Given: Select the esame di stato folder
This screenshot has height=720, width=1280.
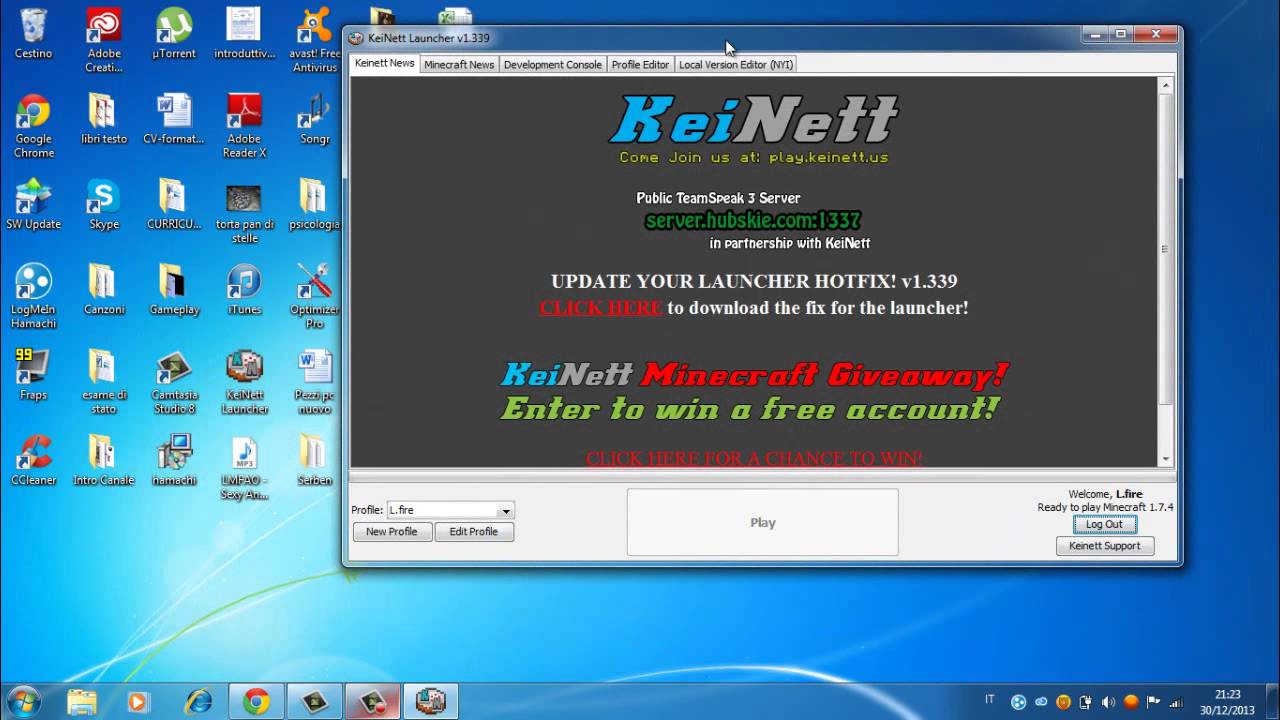Looking at the screenshot, I should click(x=104, y=381).
